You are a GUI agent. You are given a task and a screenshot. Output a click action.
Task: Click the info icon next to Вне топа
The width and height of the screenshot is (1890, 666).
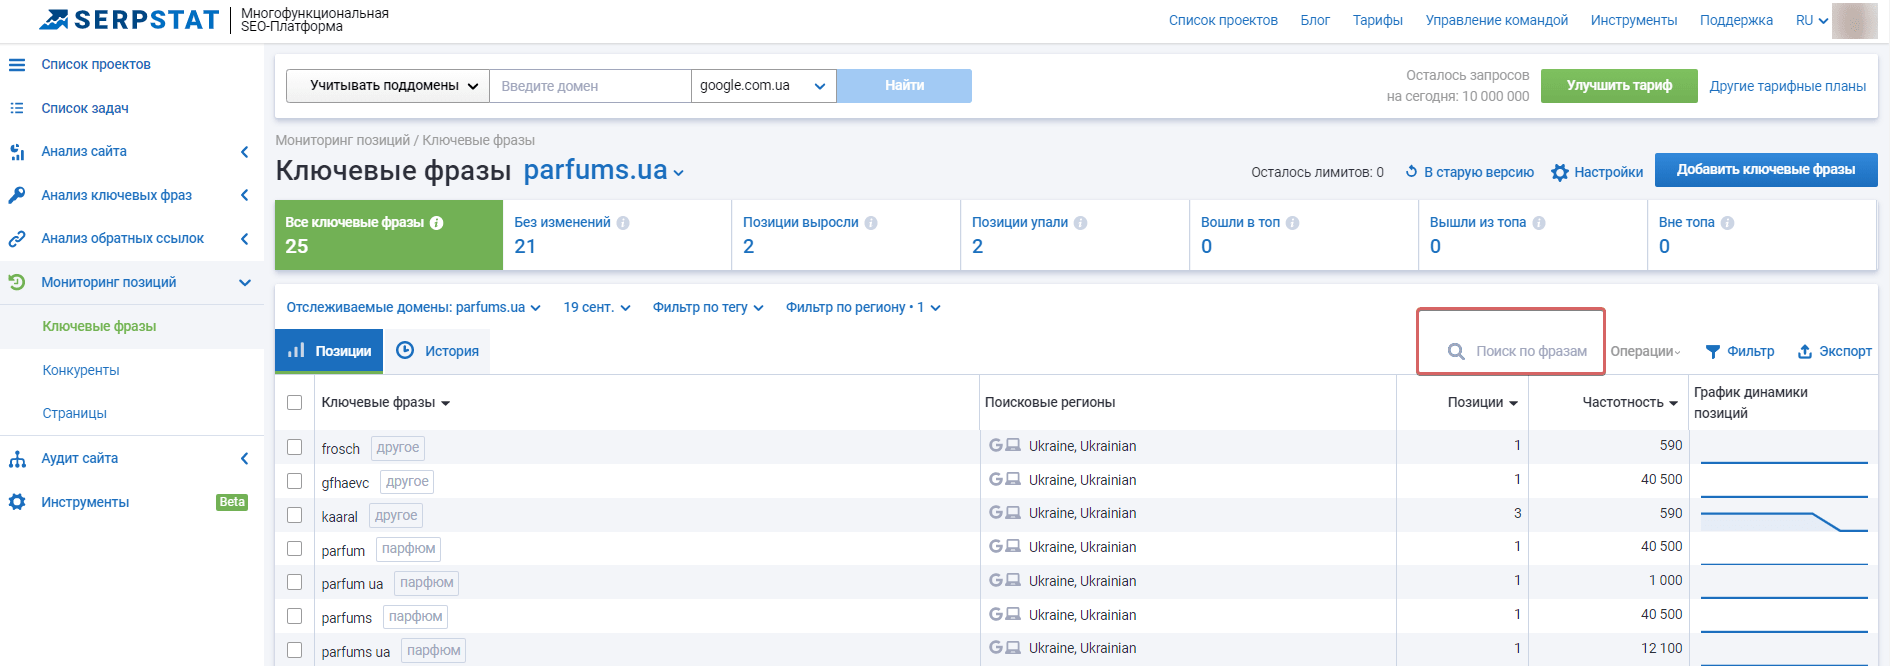1728,223
